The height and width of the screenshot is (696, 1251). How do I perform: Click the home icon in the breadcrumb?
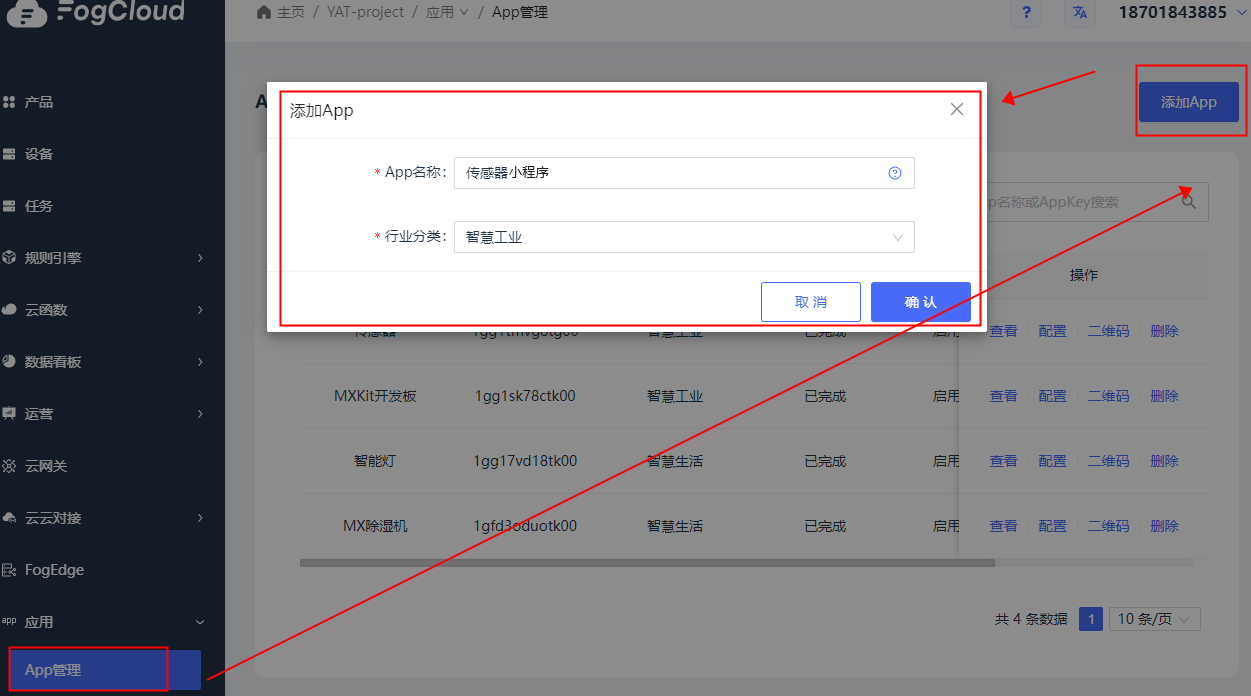264,12
